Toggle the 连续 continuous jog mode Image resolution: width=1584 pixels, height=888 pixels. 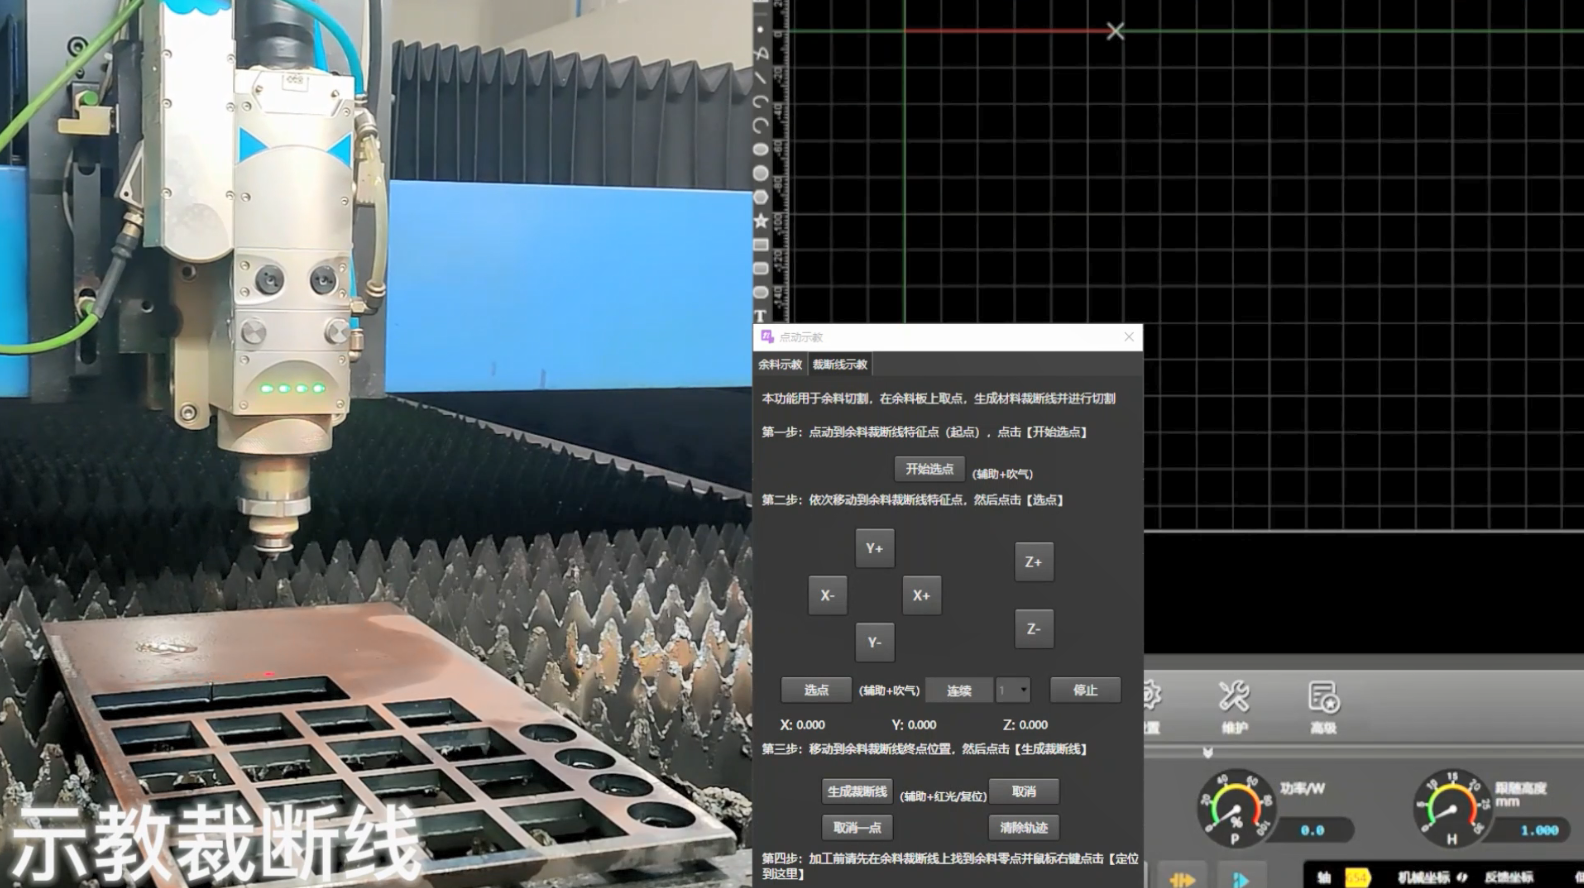pyautogui.click(x=959, y=691)
